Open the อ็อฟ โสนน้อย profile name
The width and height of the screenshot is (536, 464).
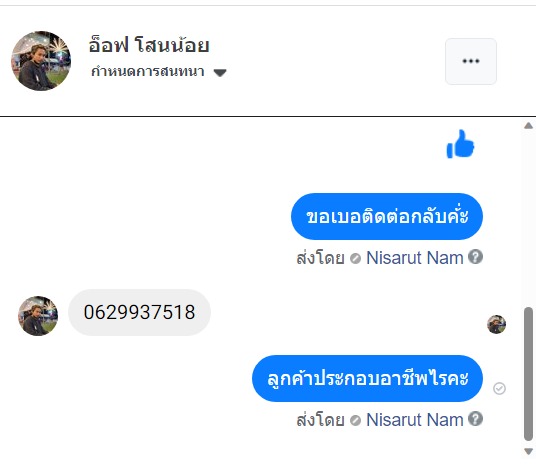(149, 45)
